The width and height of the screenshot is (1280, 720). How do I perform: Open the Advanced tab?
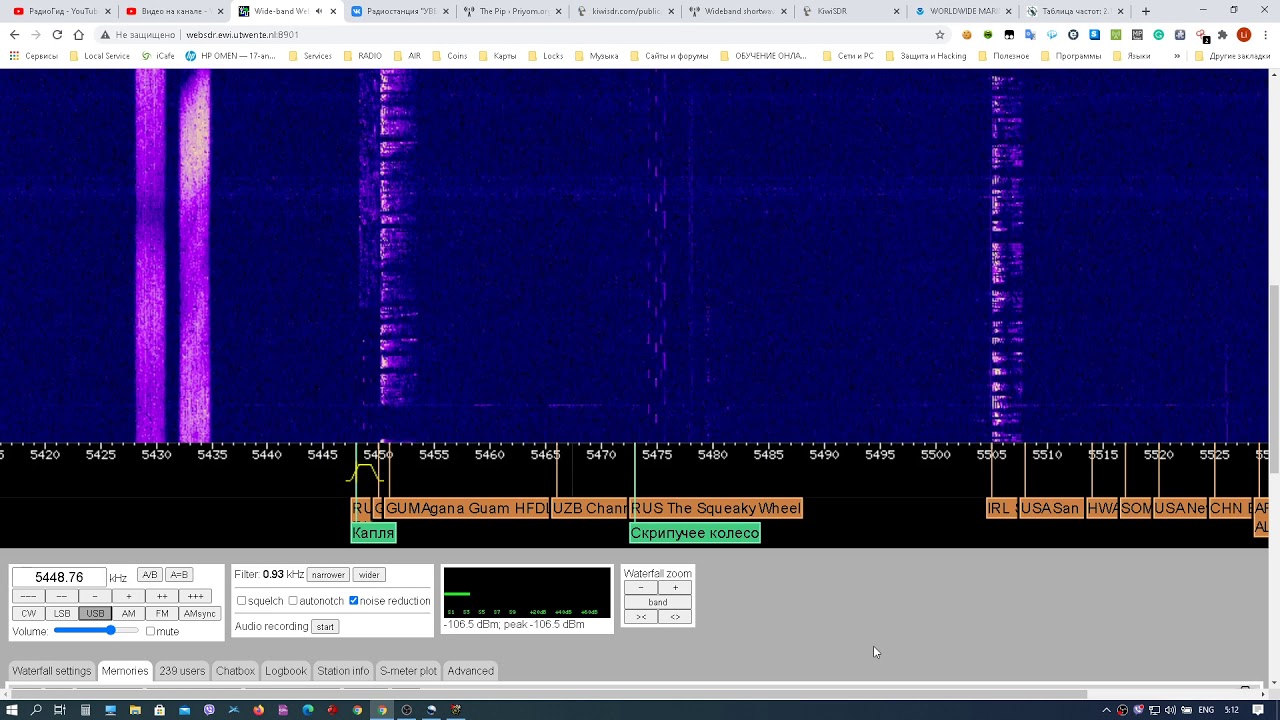(x=470, y=671)
